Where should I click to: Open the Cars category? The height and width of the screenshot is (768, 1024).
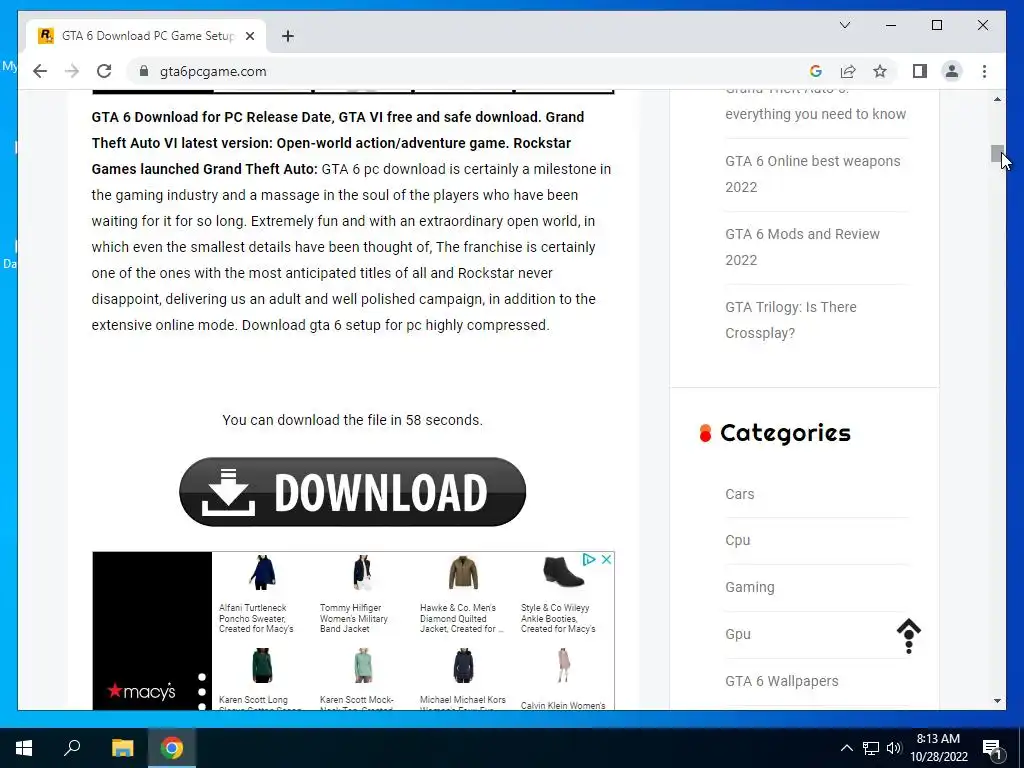(739, 494)
